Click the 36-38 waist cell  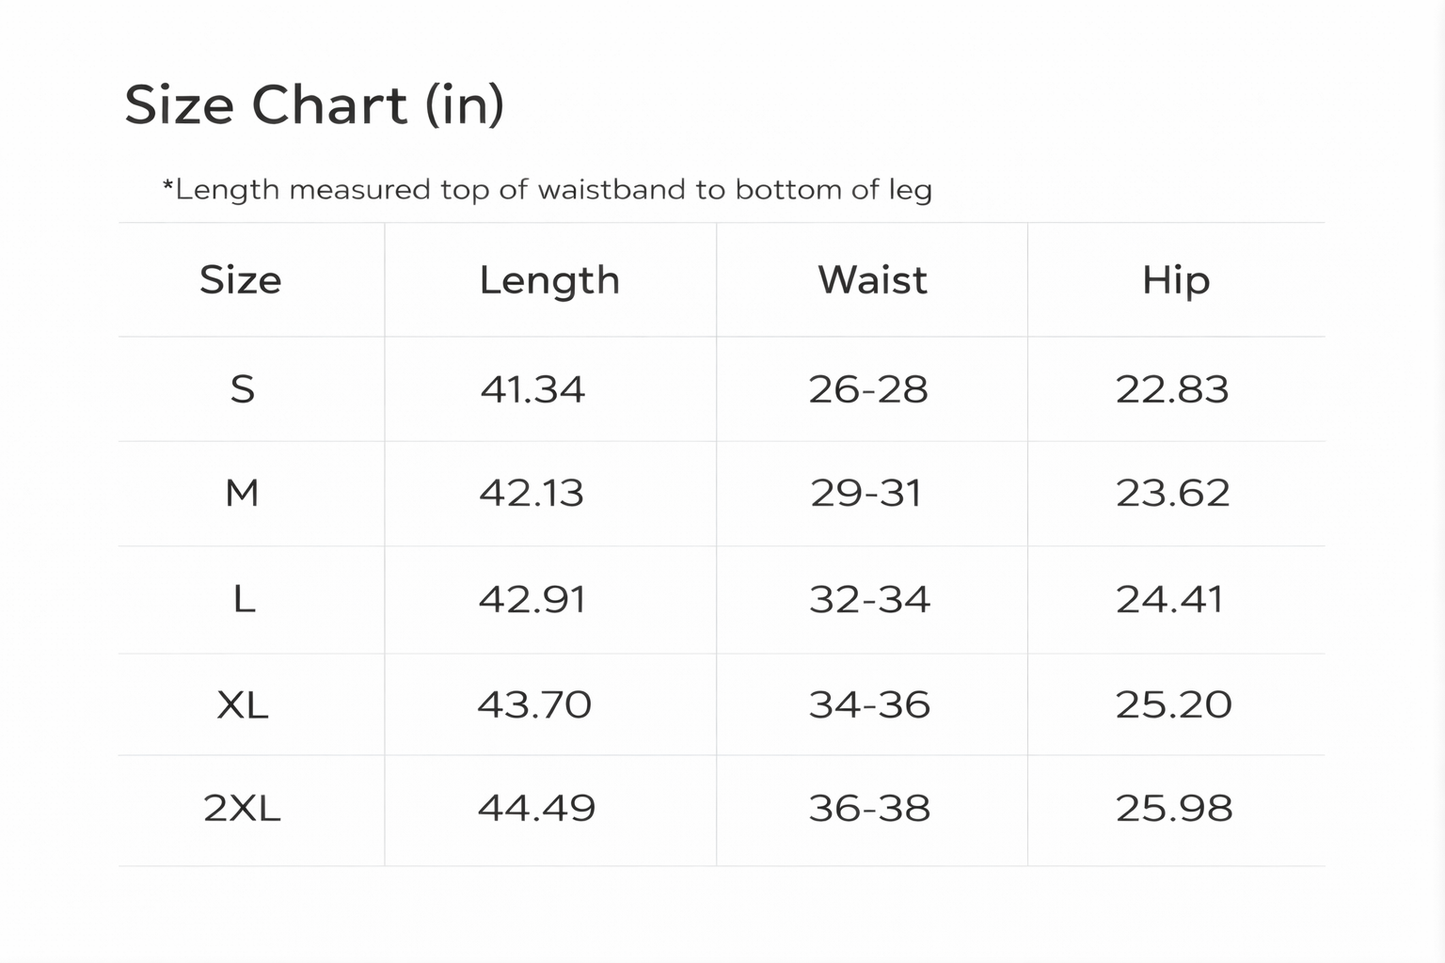(x=870, y=808)
